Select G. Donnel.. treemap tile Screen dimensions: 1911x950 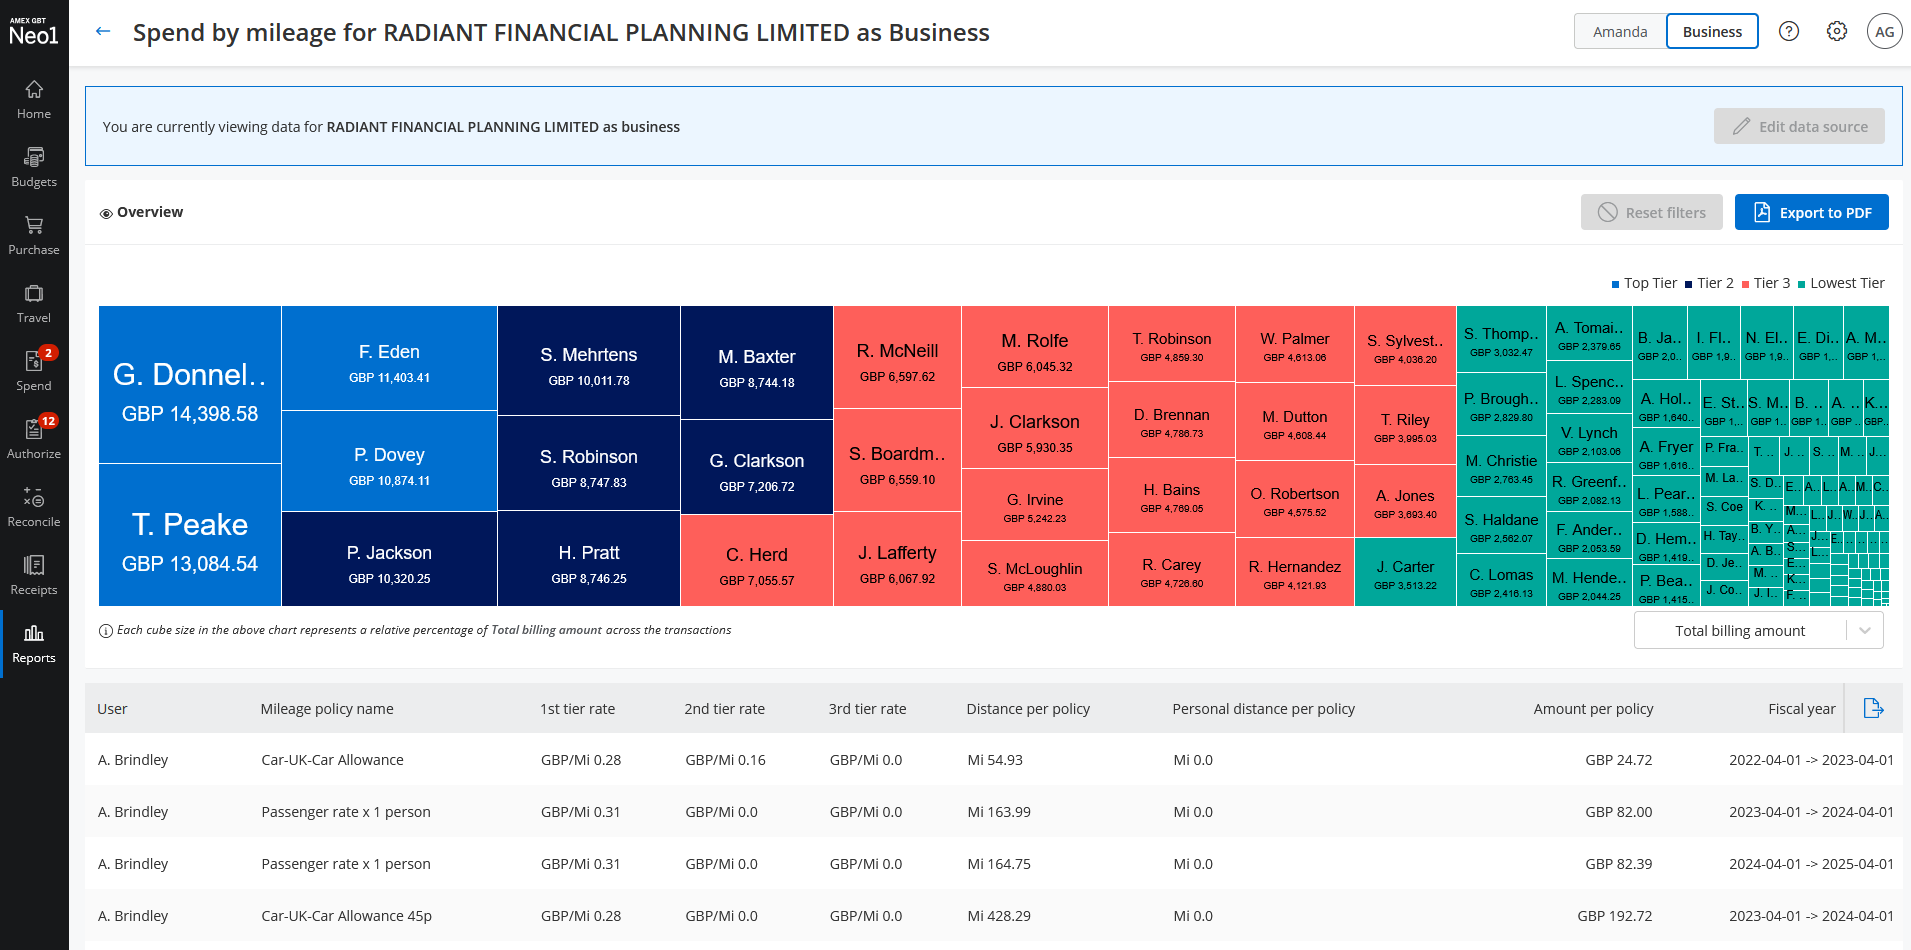tap(190, 384)
